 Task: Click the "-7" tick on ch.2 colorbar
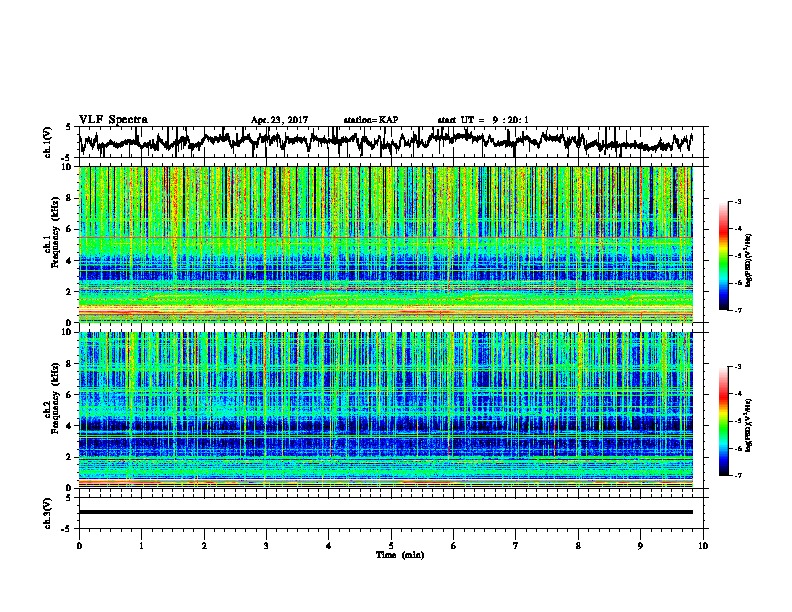[737, 476]
